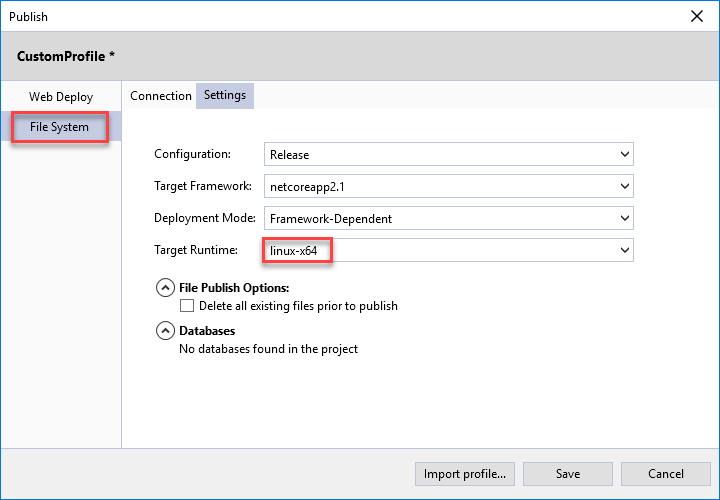Choose Web Deploy publish method

click(x=61, y=97)
